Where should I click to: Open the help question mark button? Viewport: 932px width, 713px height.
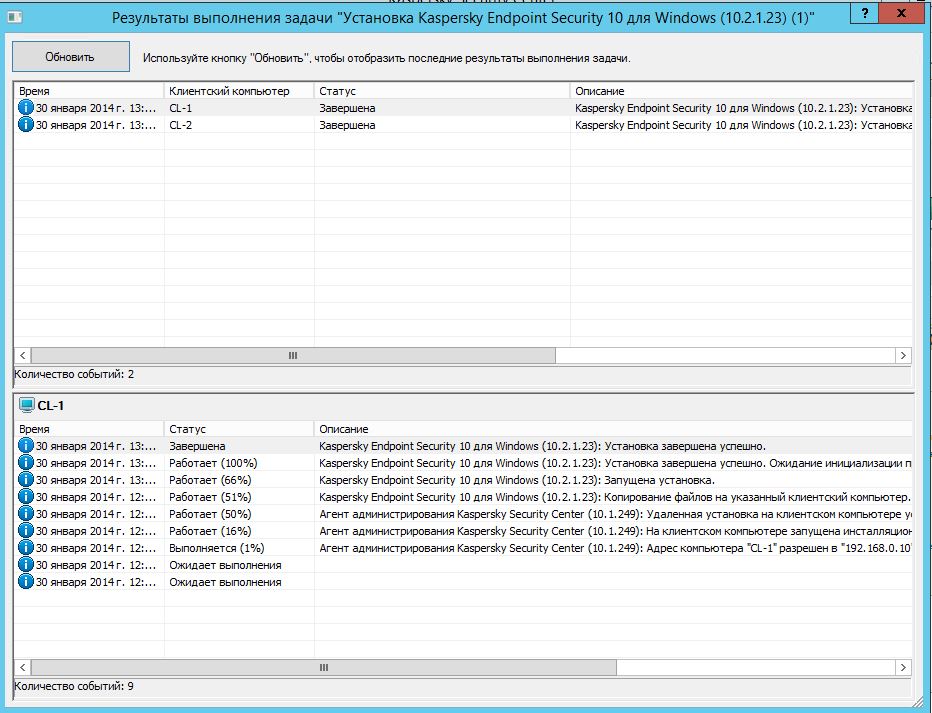tap(865, 13)
